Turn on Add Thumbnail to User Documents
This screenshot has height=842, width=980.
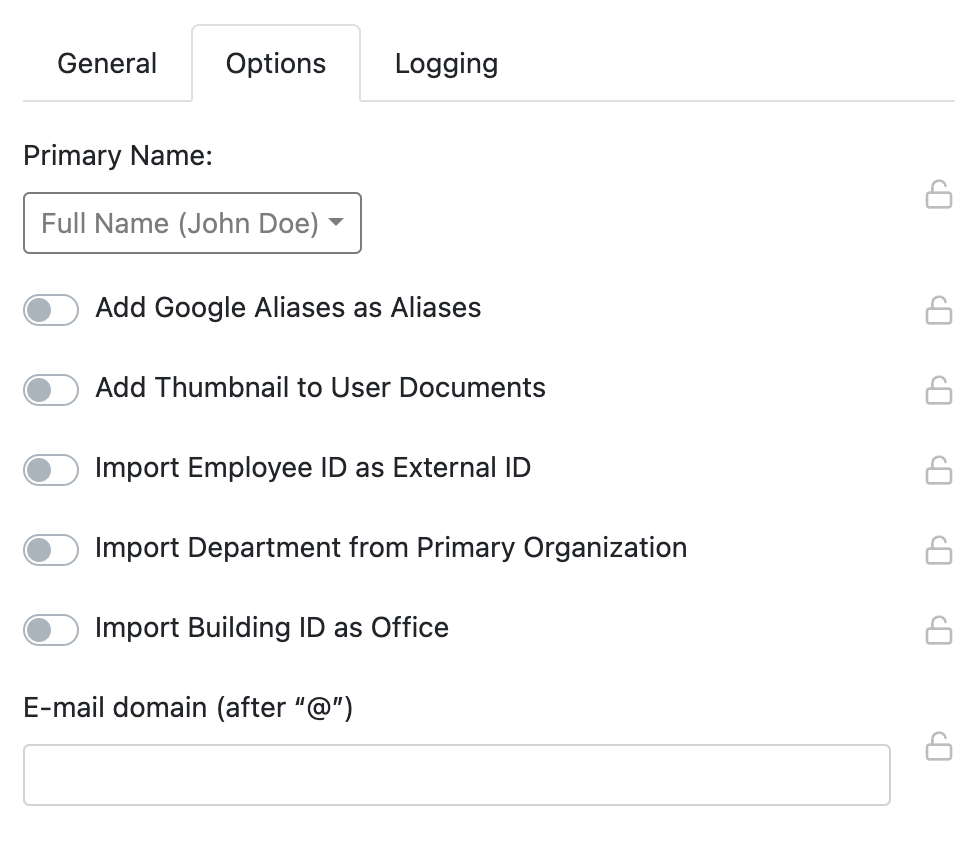click(x=51, y=390)
